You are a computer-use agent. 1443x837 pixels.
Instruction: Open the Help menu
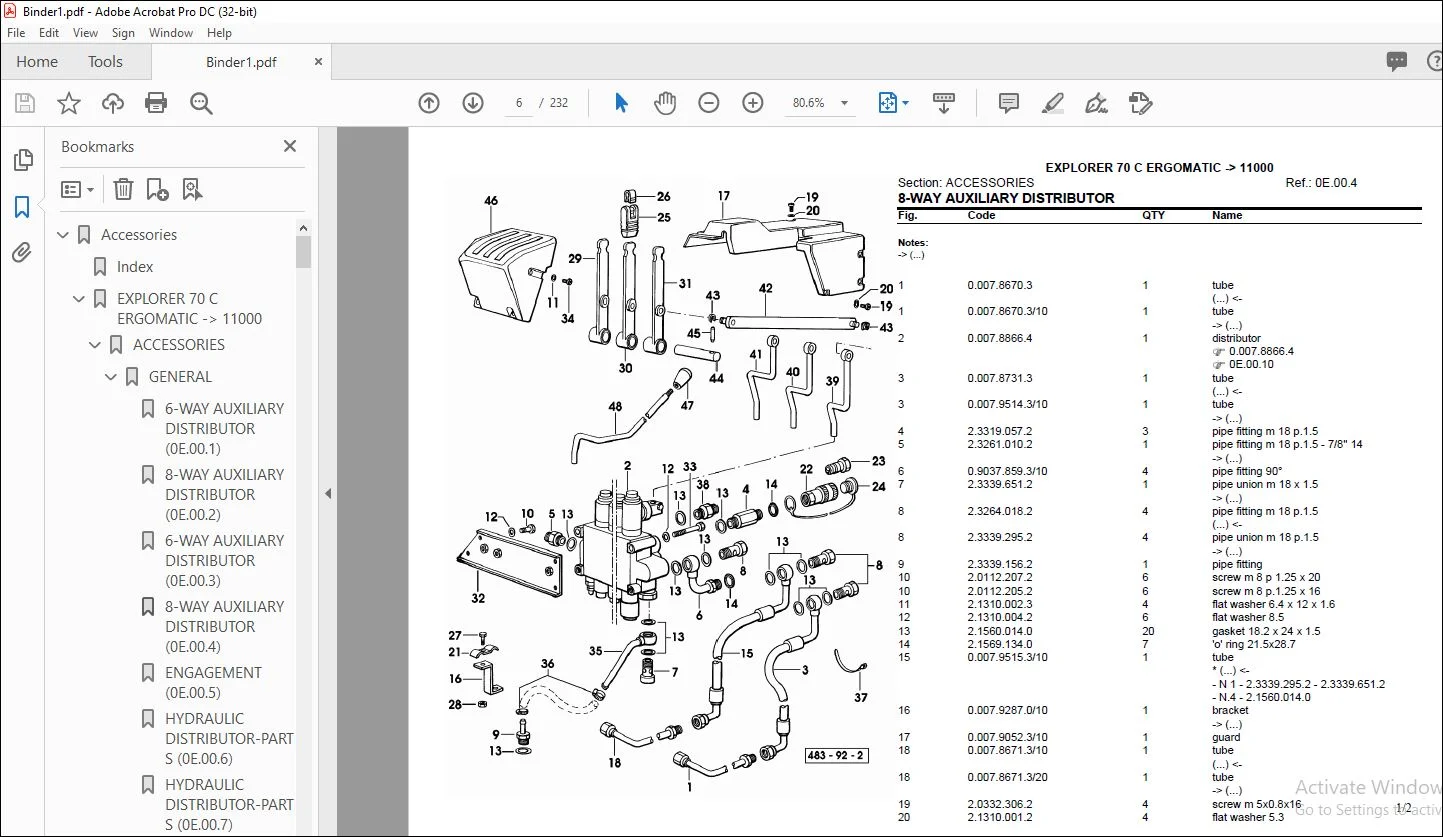pyautogui.click(x=219, y=33)
